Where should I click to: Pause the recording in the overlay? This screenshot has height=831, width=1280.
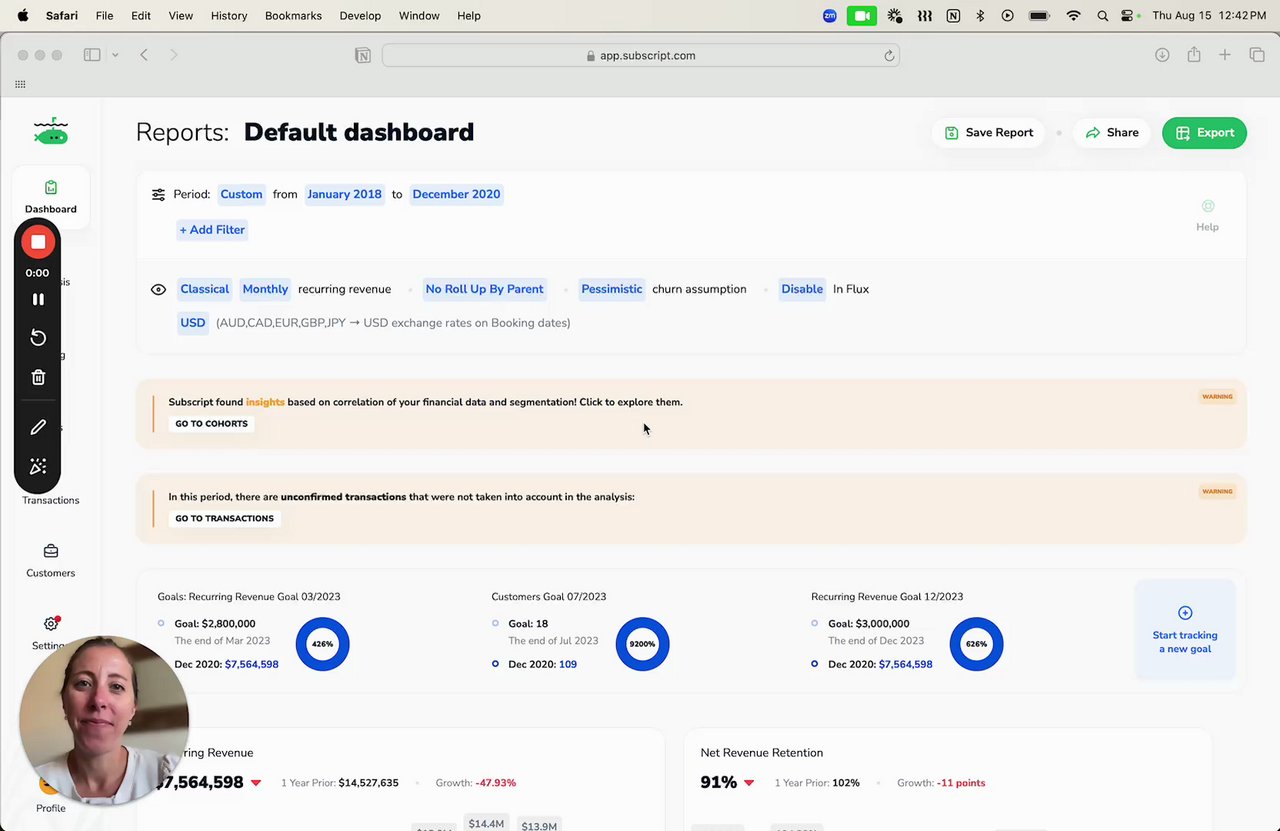[38, 299]
